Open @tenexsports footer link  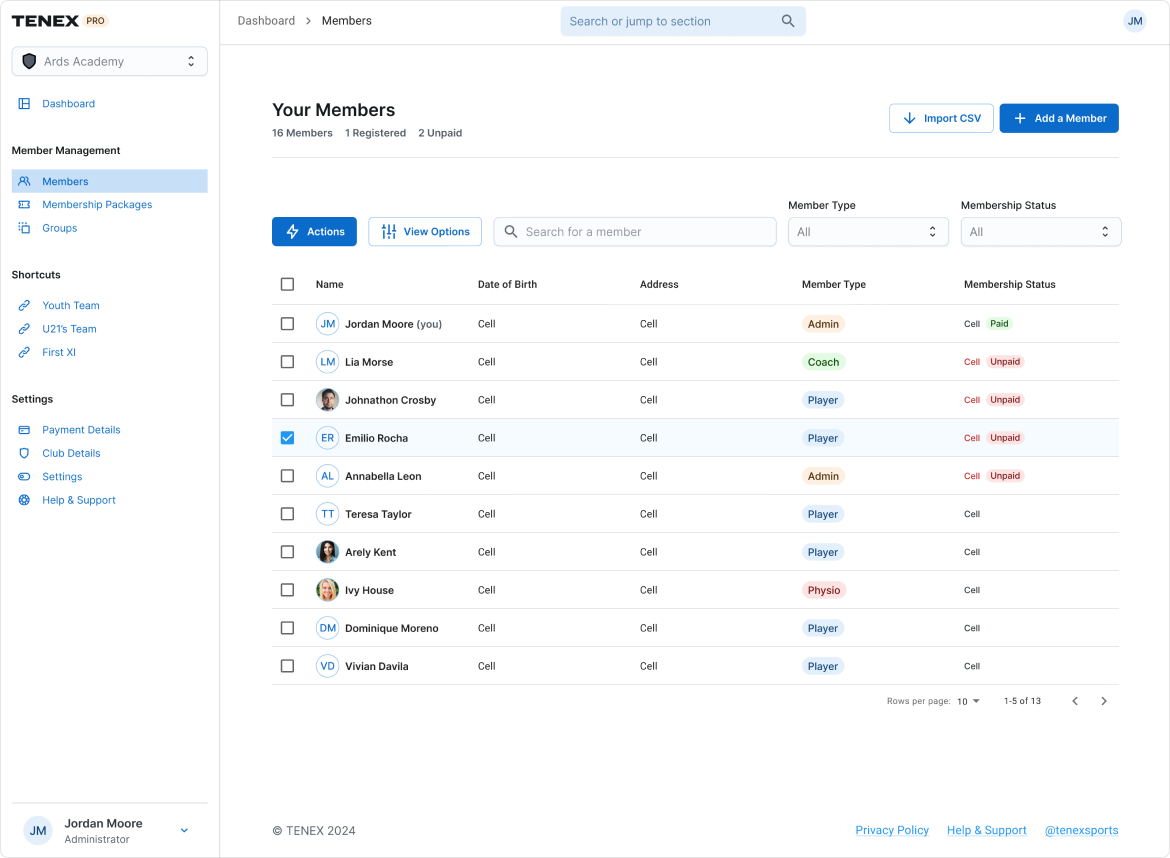click(x=1081, y=830)
